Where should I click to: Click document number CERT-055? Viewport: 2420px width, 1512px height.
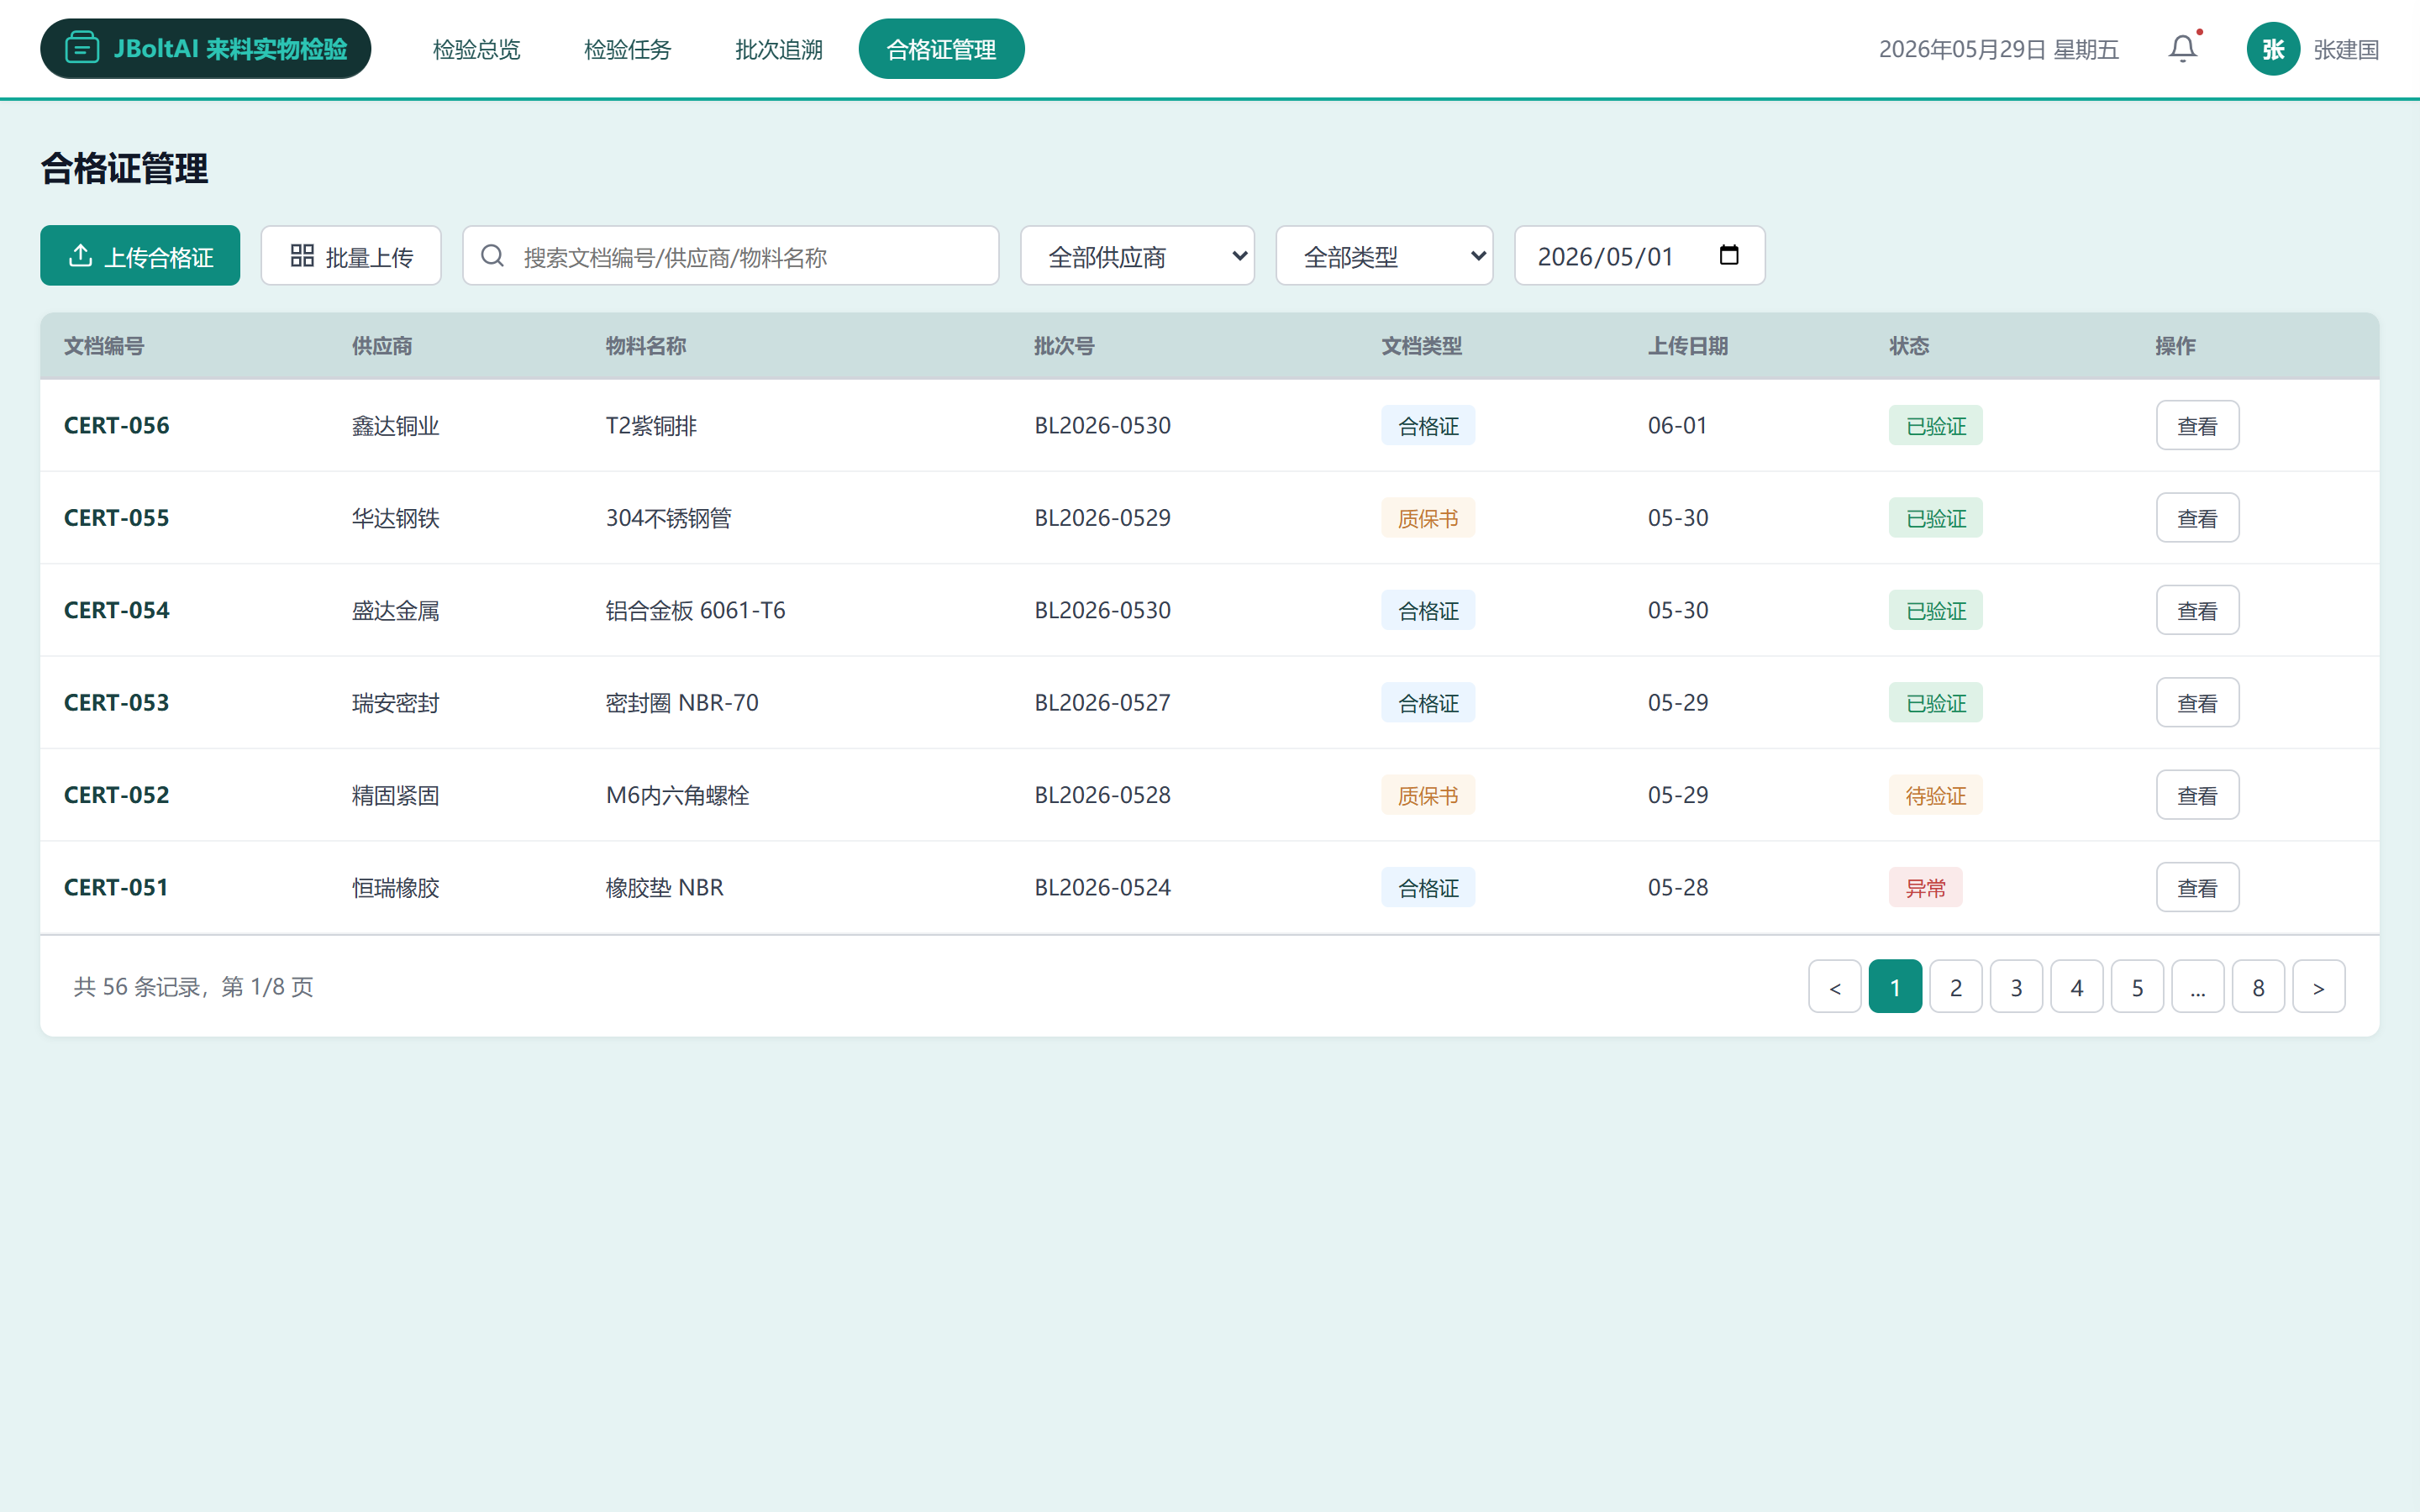tap(117, 518)
